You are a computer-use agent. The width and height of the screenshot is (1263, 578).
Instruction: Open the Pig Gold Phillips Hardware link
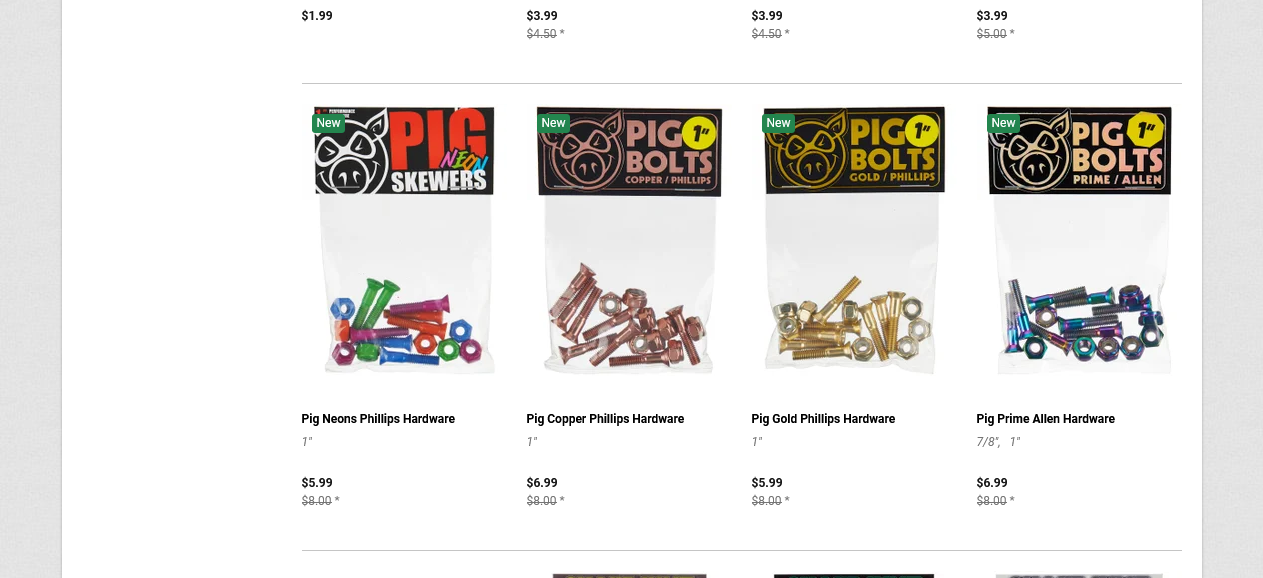[x=823, y=419]
